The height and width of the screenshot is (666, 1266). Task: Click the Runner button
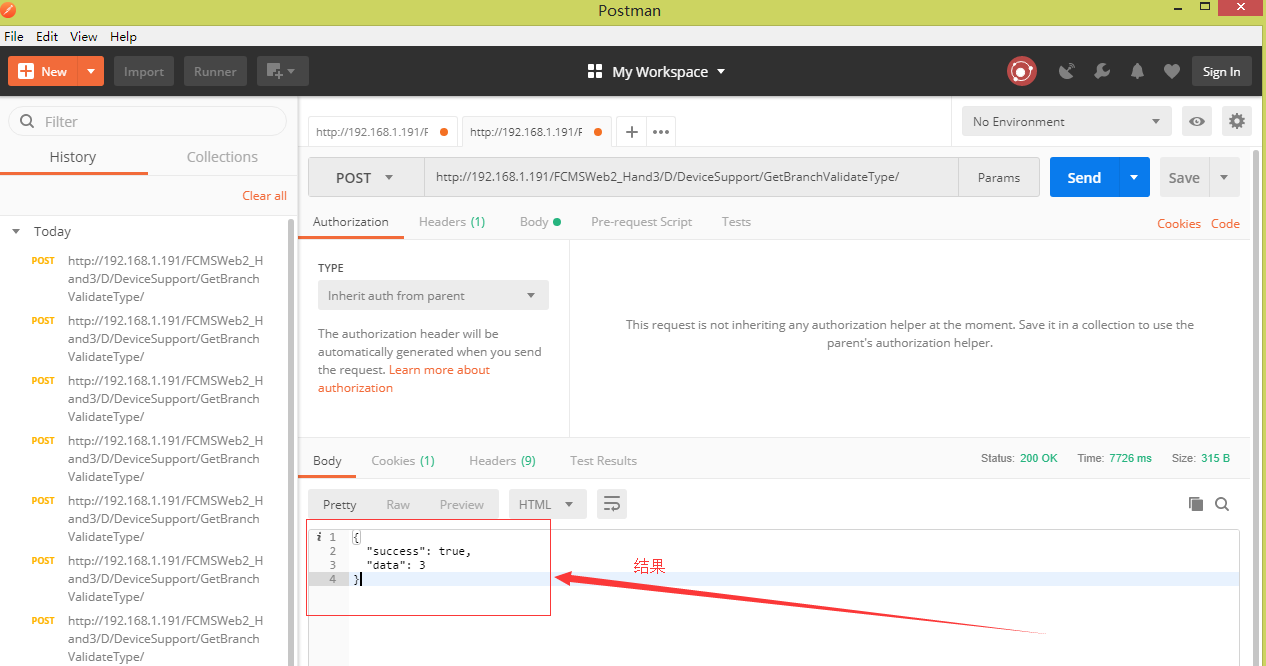point(215,71)
